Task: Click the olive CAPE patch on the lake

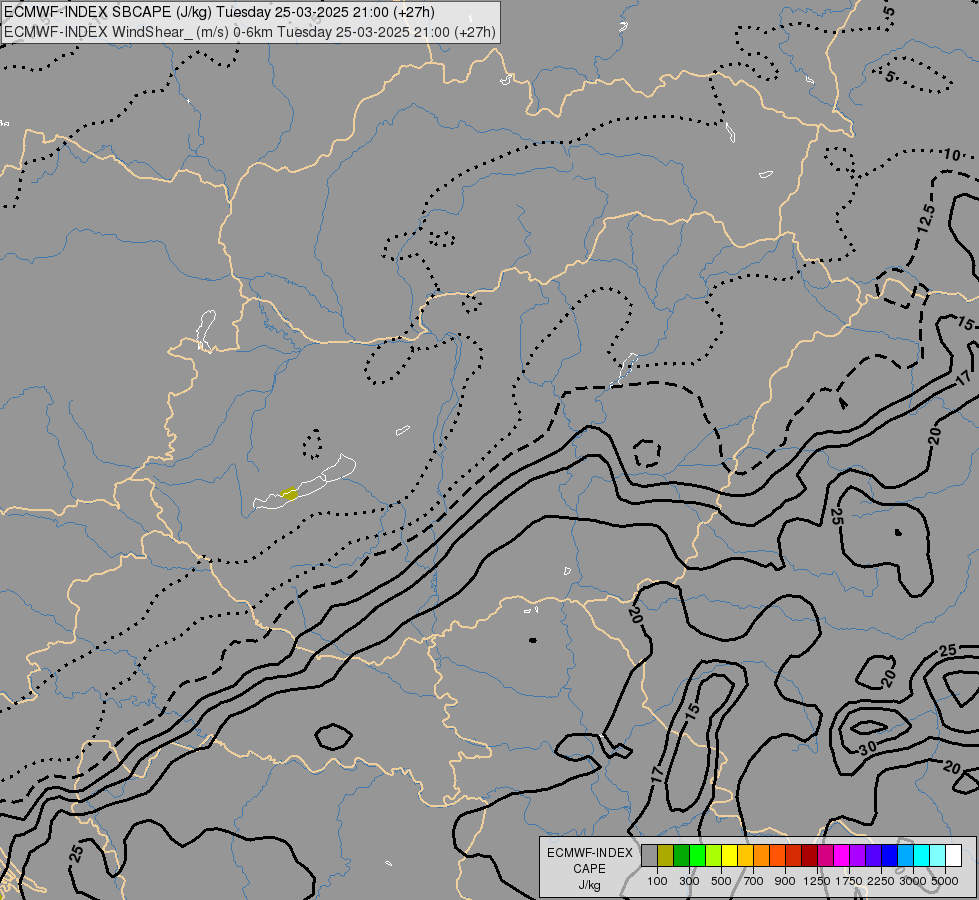Action: [x=288, y=493]
